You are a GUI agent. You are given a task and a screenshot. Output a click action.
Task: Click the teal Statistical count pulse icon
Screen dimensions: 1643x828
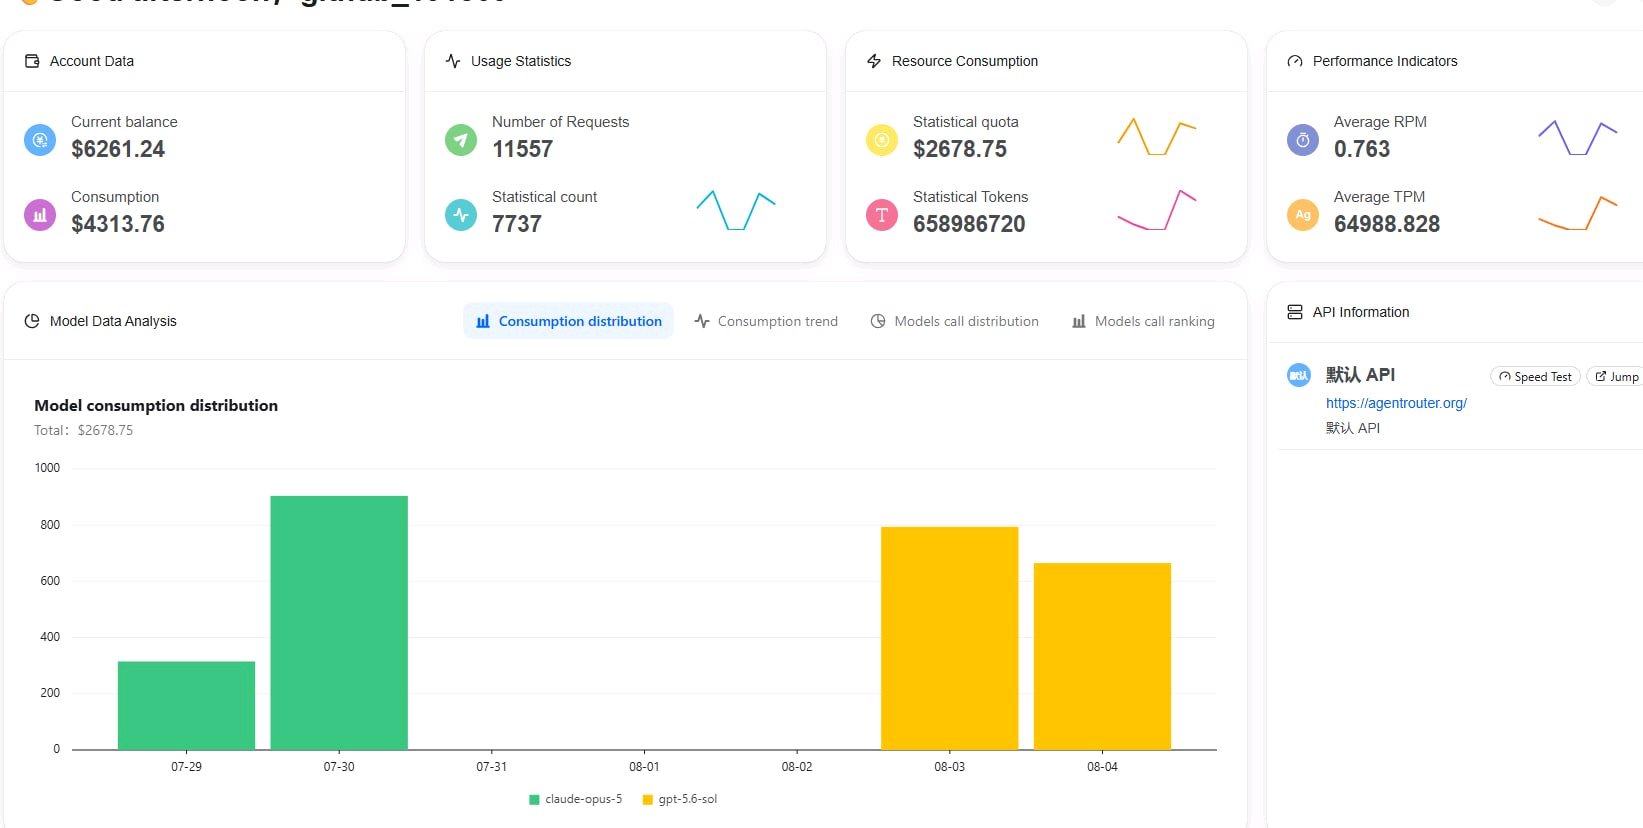[x=461, y=215]
